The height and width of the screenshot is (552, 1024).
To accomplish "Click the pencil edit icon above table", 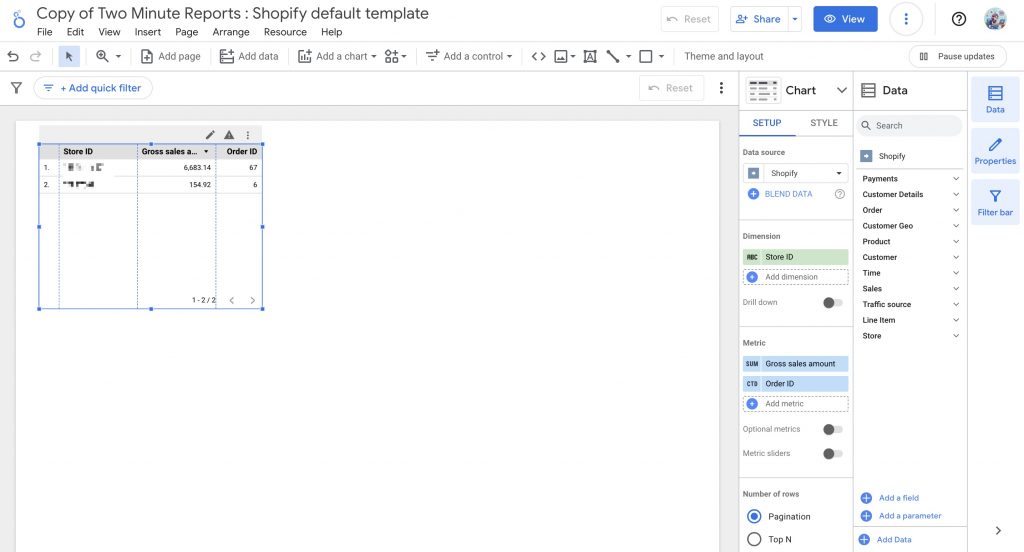I will click(210, 135).
